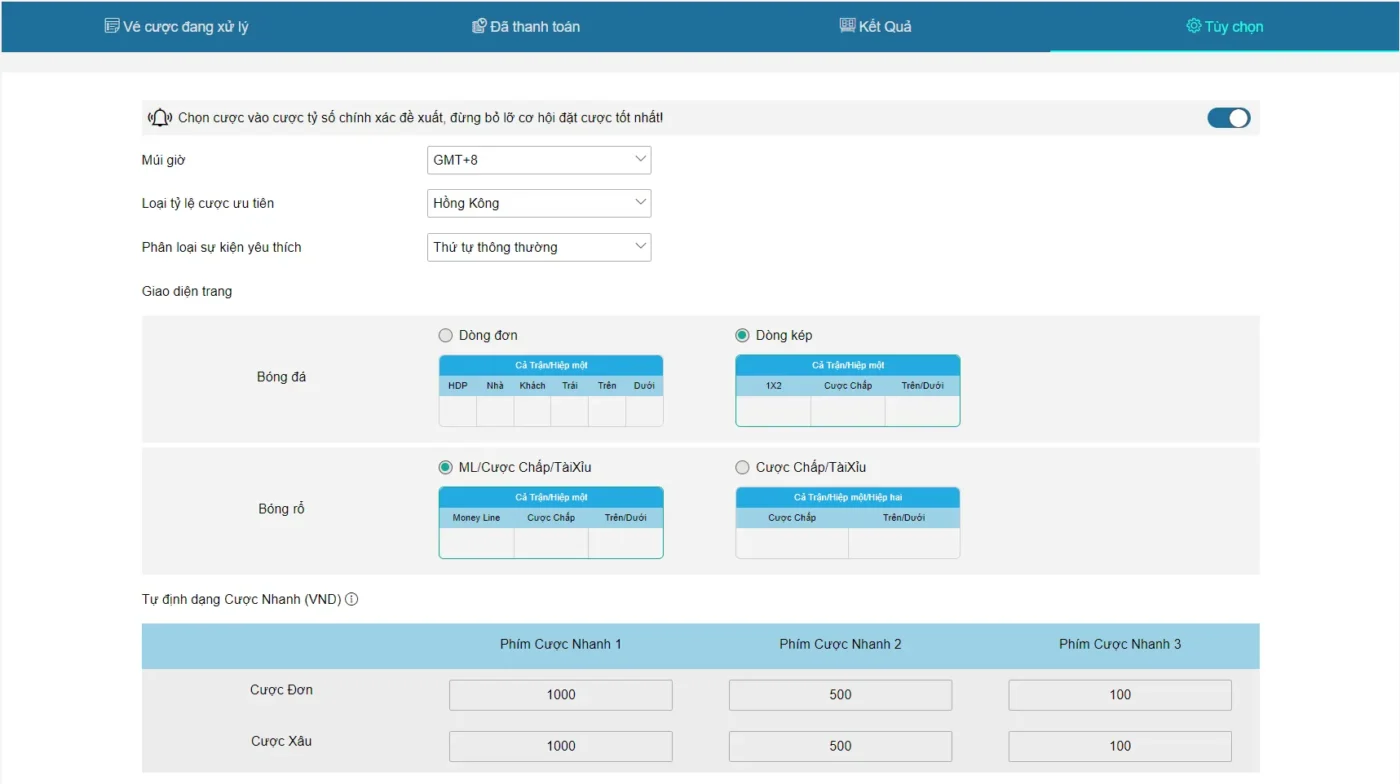Go to the Đã thanh toán tab
The width and height of the screenshot is (1400, 784).
526,27
